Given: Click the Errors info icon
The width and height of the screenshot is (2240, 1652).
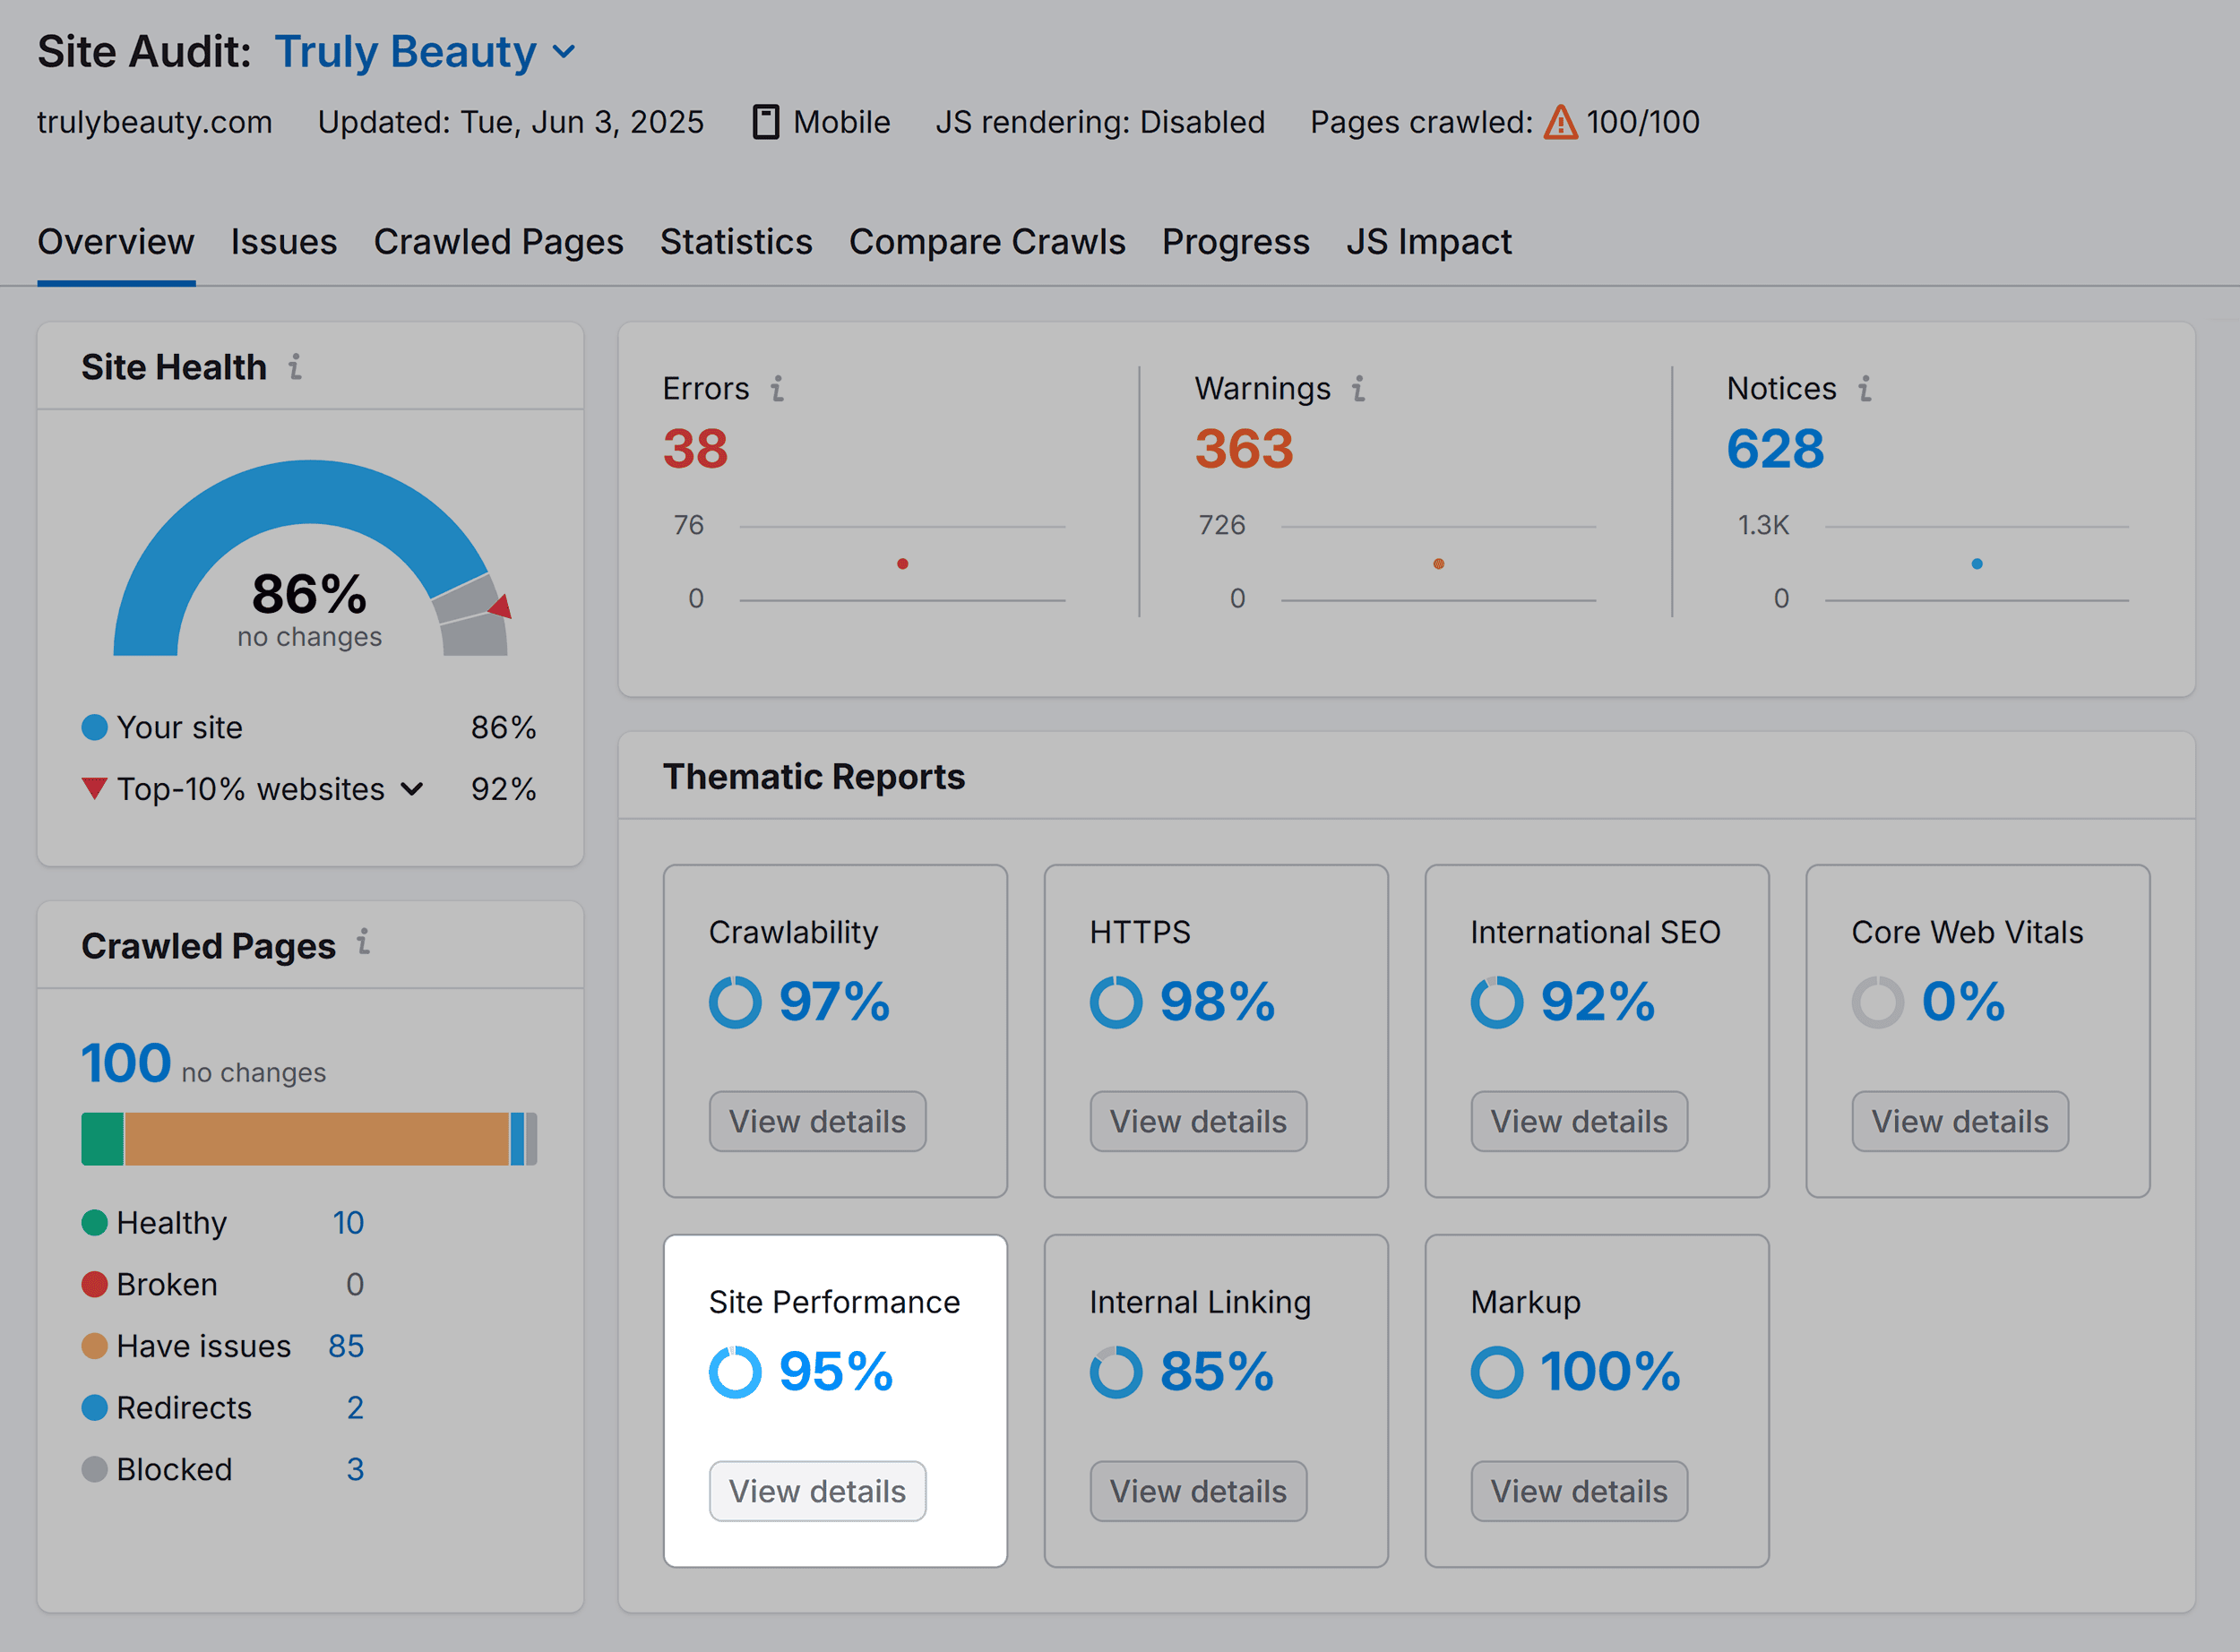Looking at the screenshot, I should (x=777, y=388).
